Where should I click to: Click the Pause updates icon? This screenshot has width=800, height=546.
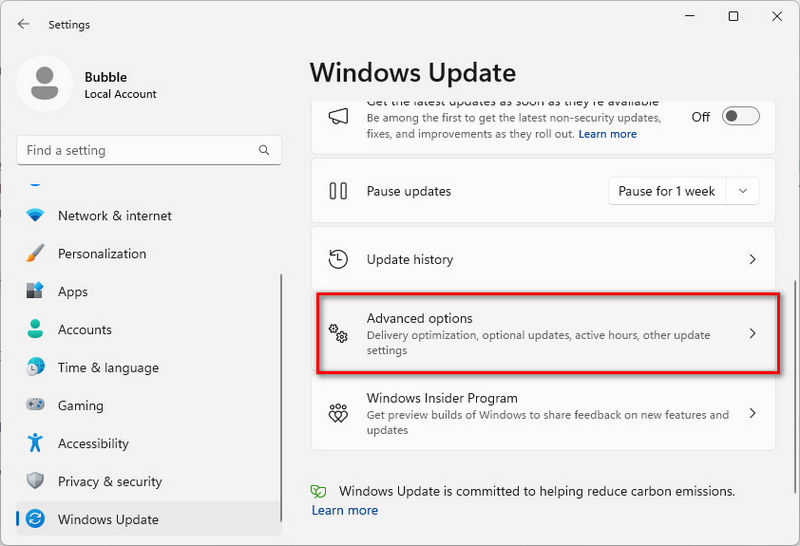(338, 191)
